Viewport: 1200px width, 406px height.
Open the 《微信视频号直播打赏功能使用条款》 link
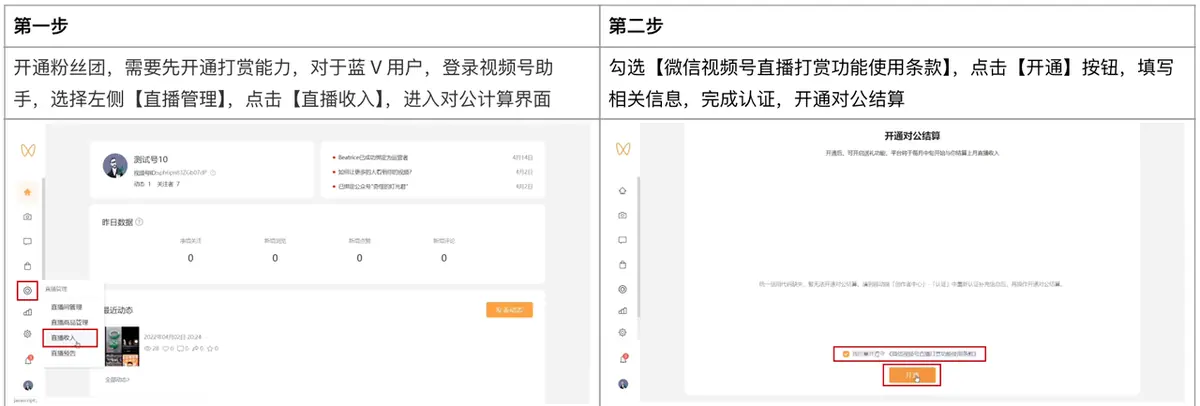[935, 353]
